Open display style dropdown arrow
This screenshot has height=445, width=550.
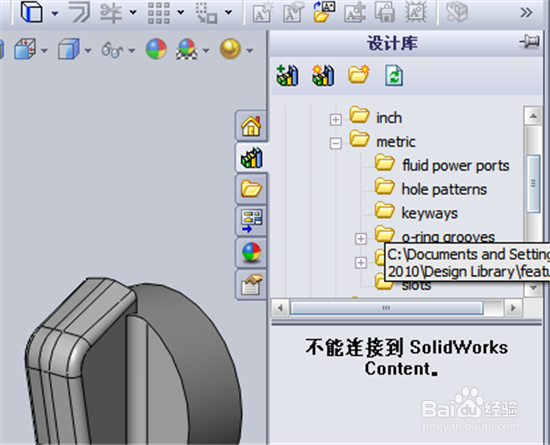tap(88, 50)
